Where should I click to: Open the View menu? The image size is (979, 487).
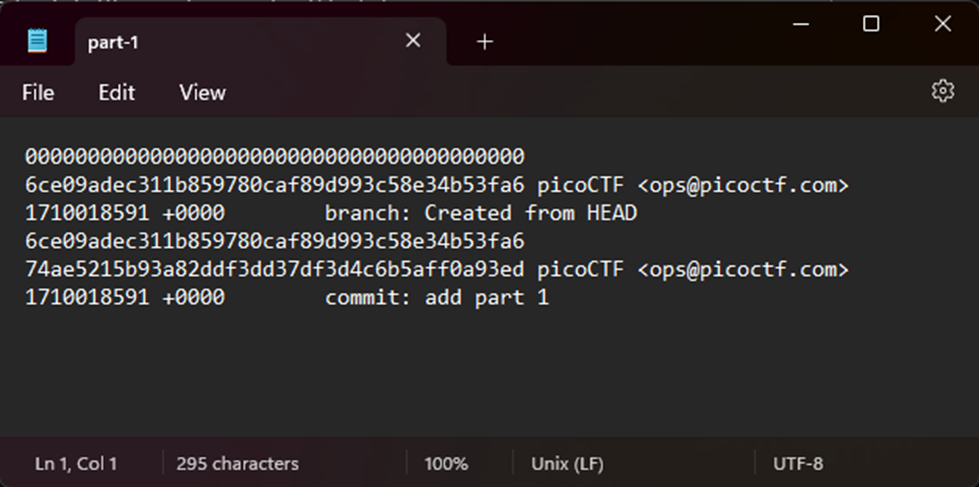click(x=202, y=92)
